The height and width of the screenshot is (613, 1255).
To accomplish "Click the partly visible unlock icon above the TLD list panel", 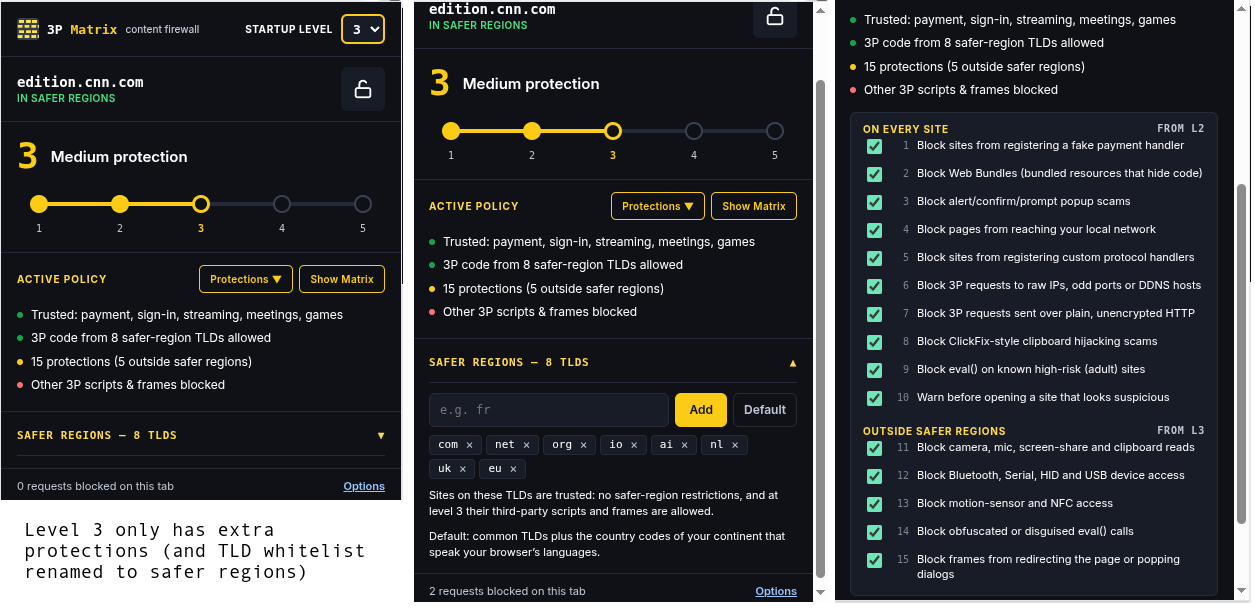I will pos(775,18).
